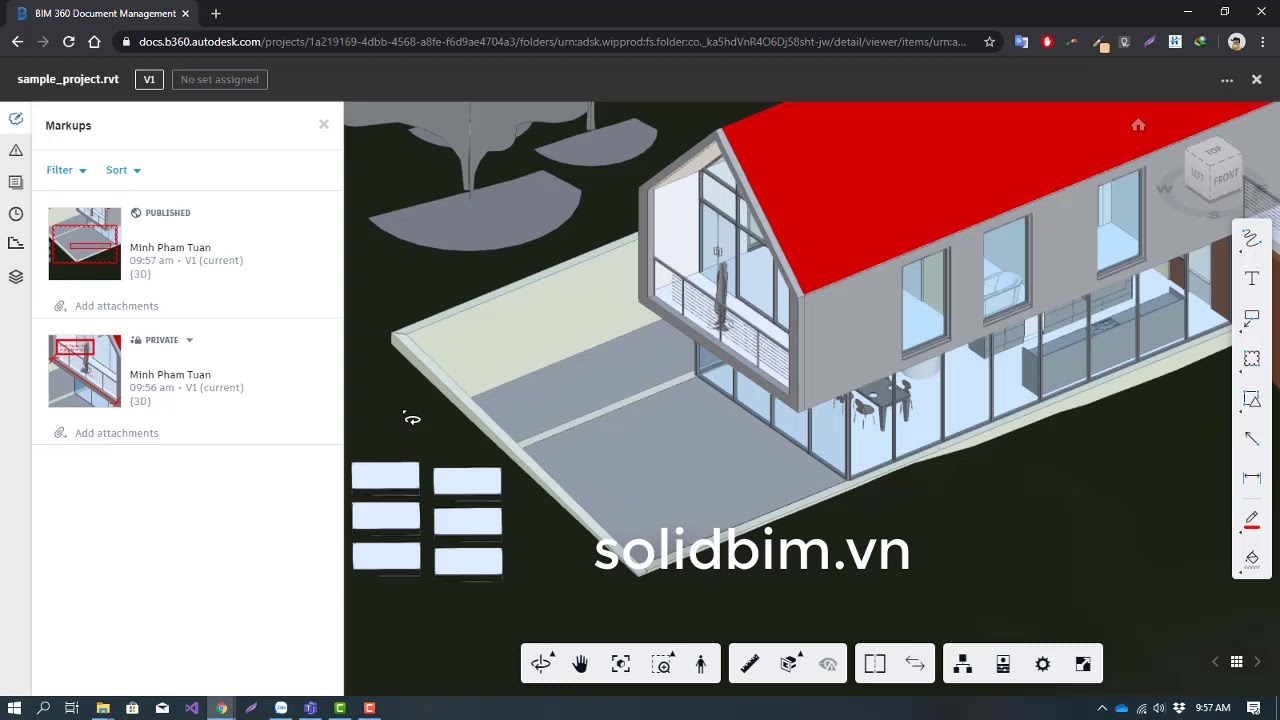Viewport: 1280px width, 720px height.
Task: Activate the Fit to view tool
Action: click(x=621, y=664)
